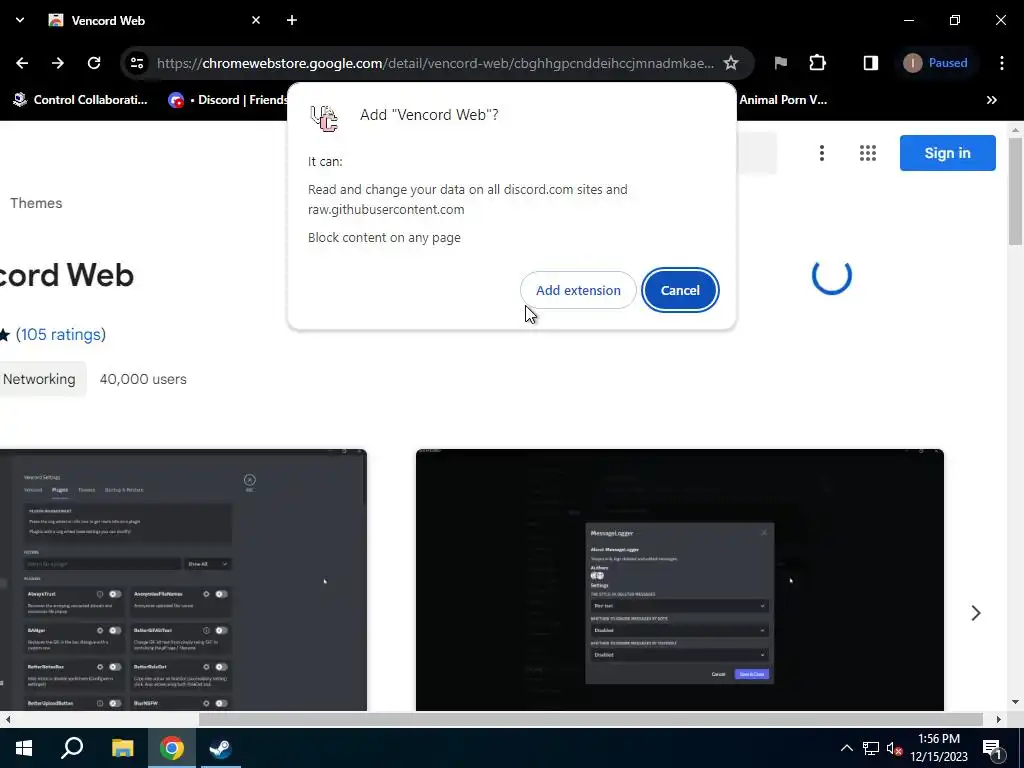Image resolution: width=1024 pixels, height=768 pixels.
Task: Open the 105 ratings link
Action: coord(61,334)
